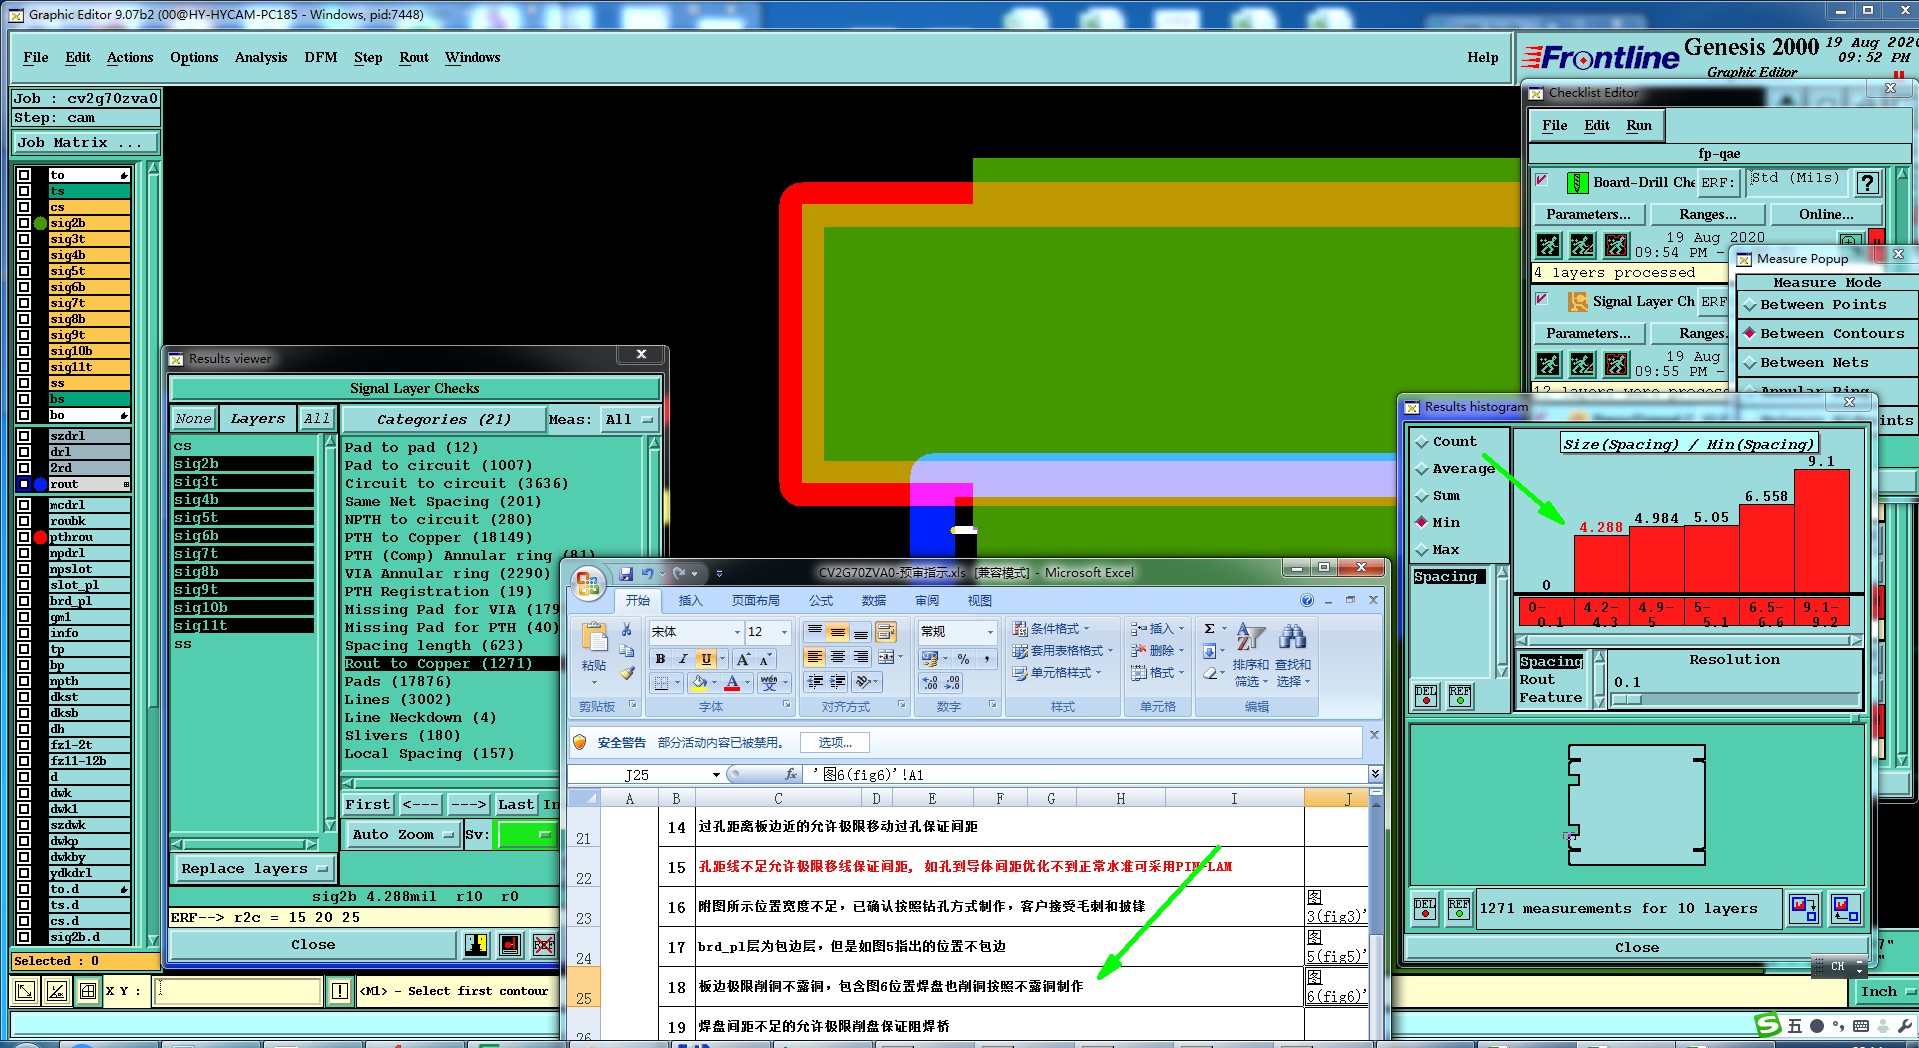The height and width of the screenshot is (1048, 1919).
Task: Toggle checkbox for drl layer in layer list
Action: coord(24,452)
